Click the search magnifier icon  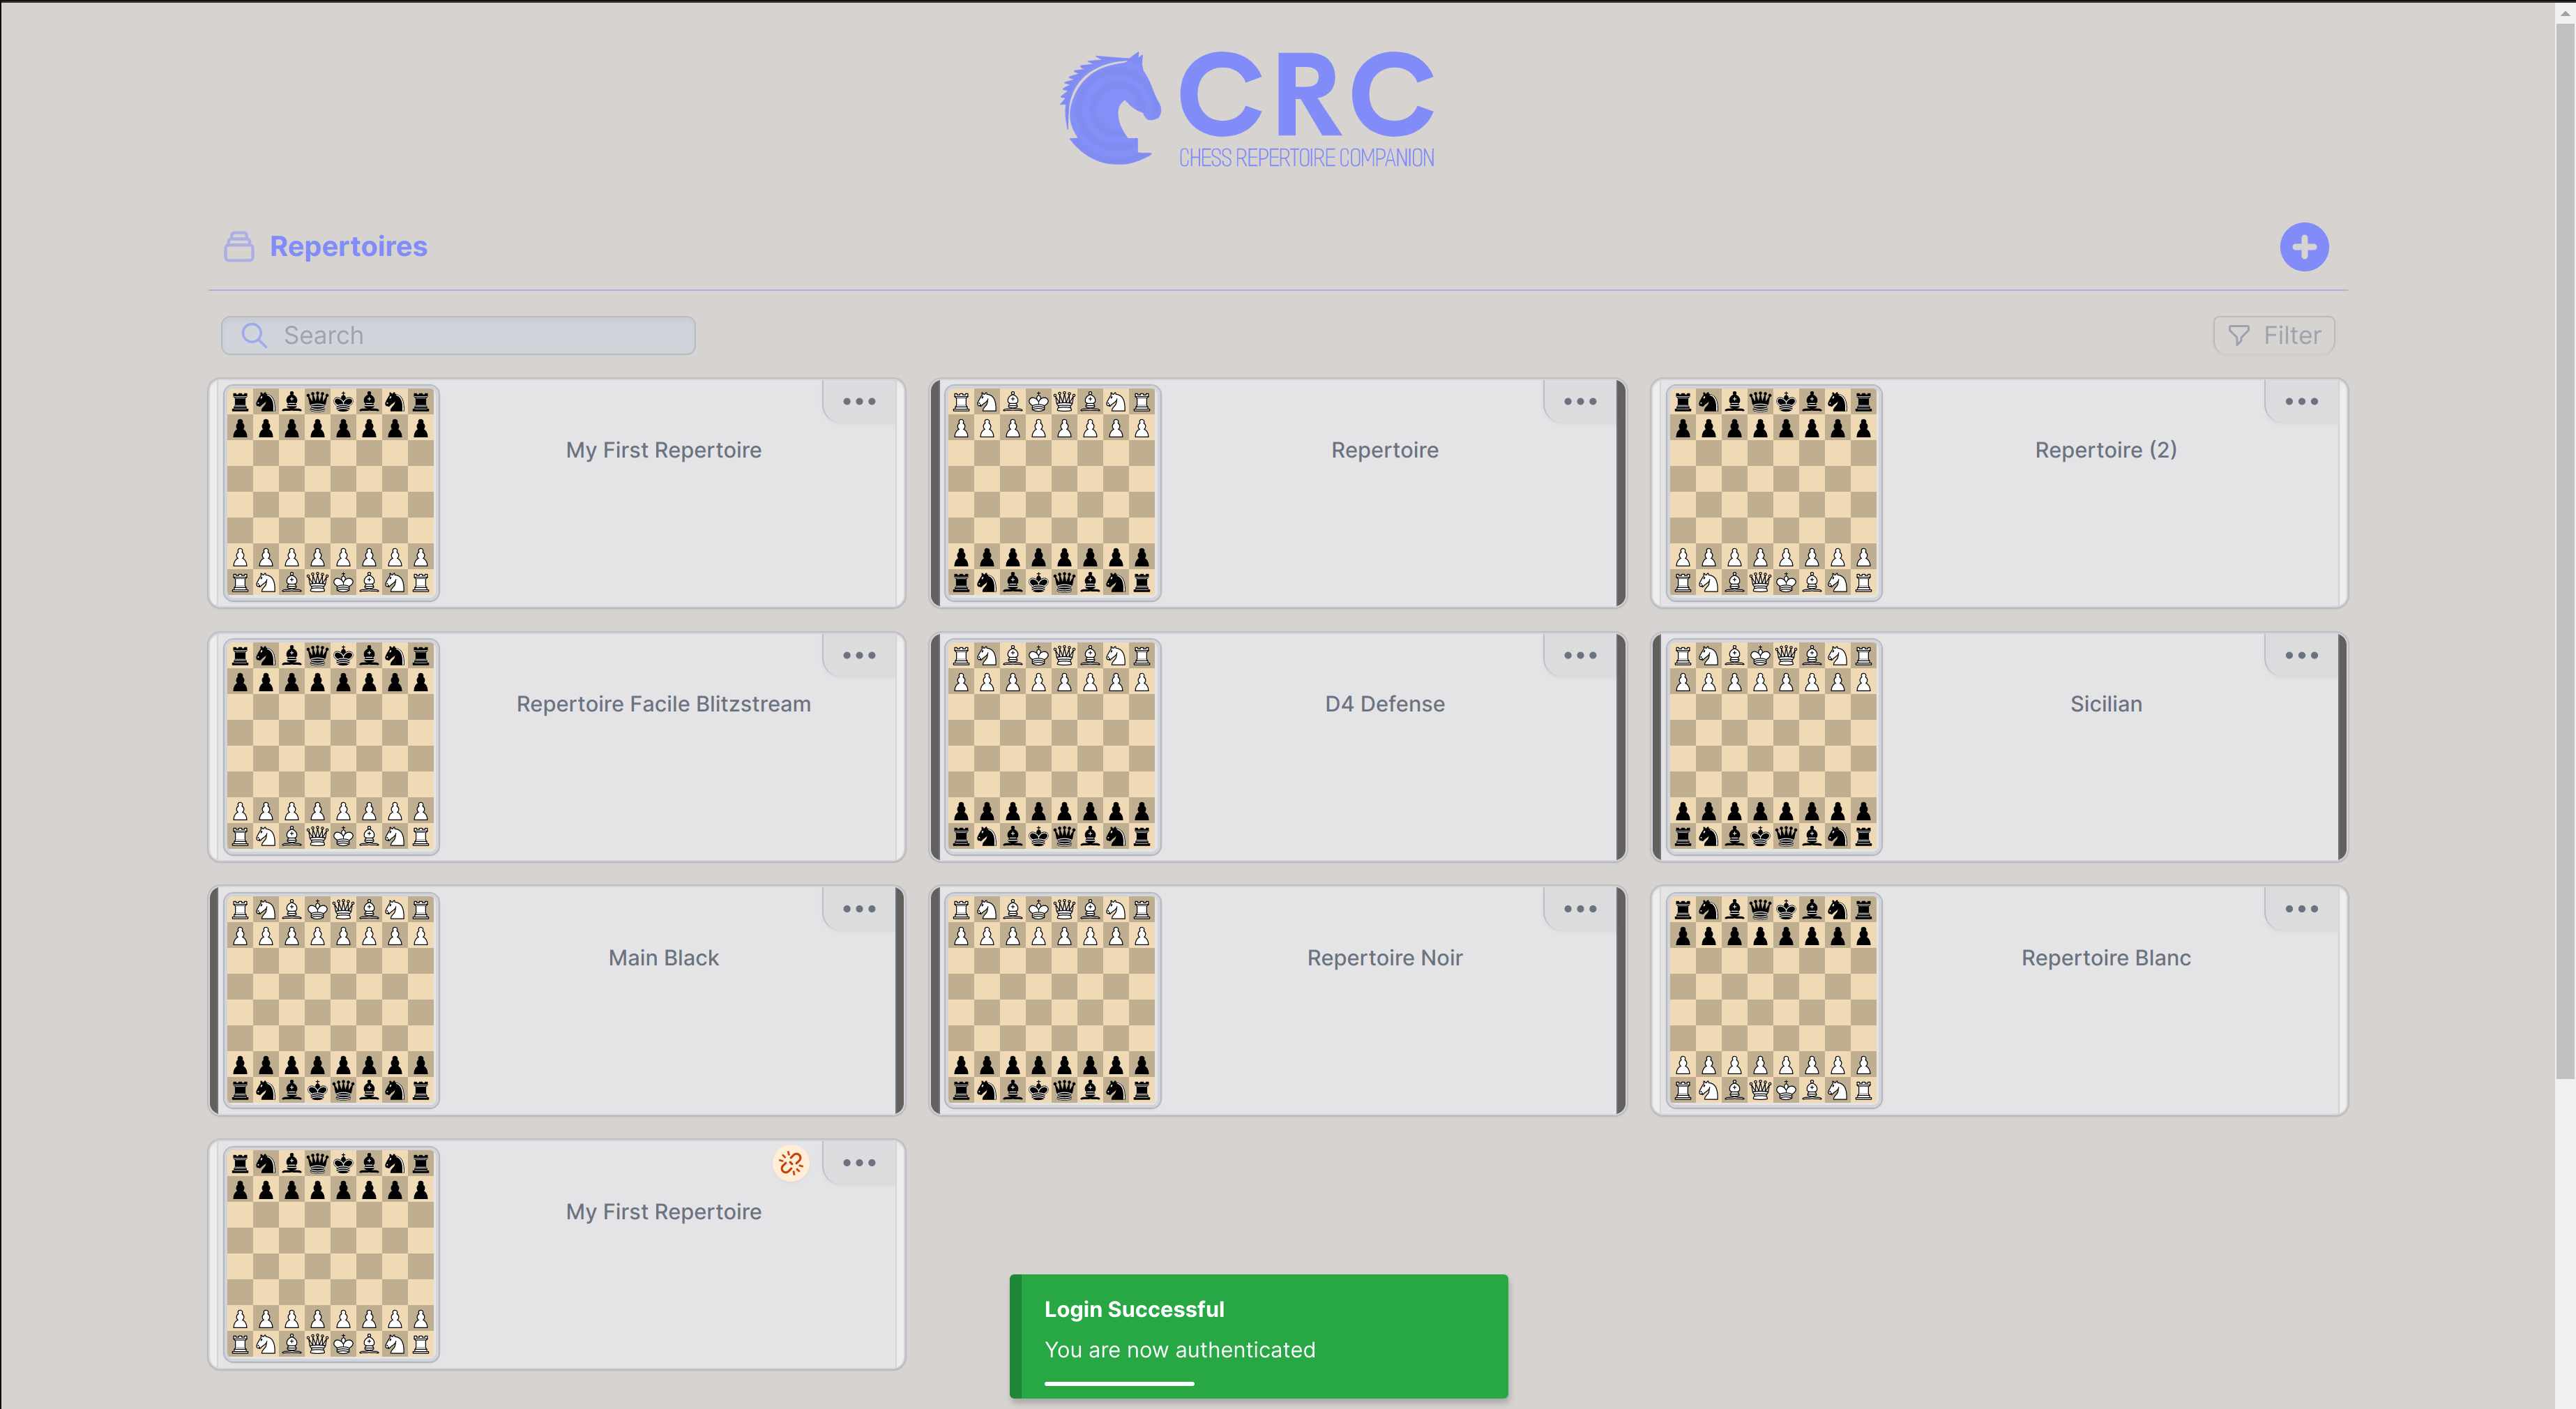254,335
